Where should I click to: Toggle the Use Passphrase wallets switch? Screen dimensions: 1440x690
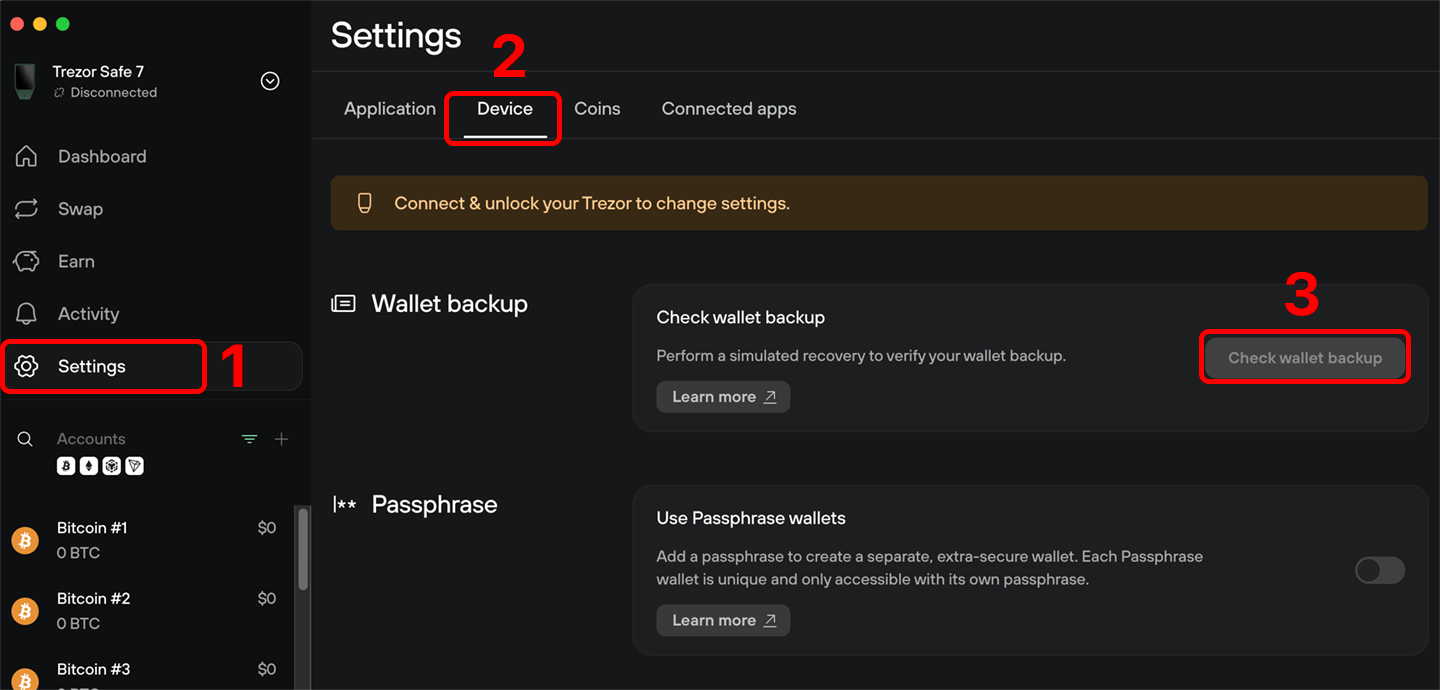tap(1380, 570)
